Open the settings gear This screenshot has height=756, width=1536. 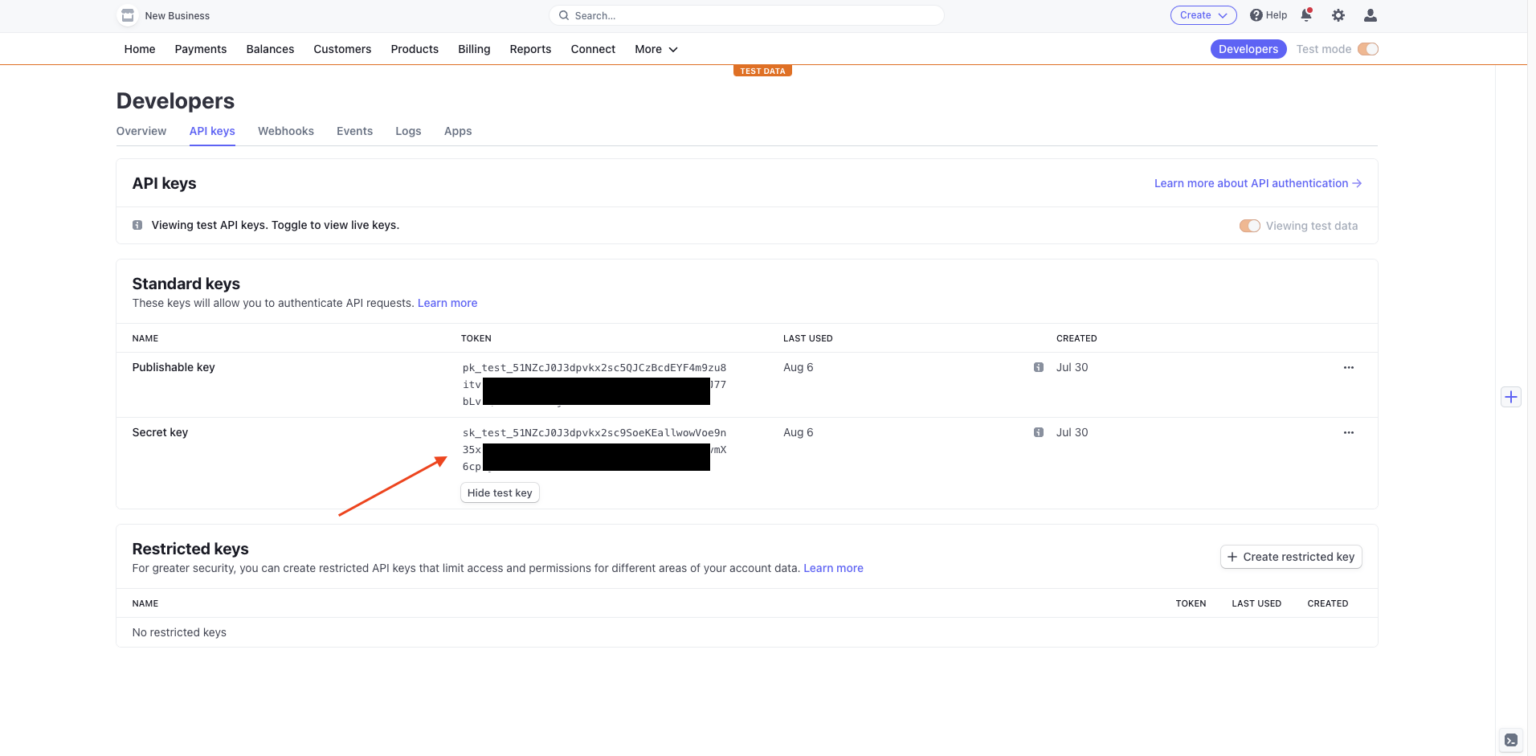click(1338, 15)
